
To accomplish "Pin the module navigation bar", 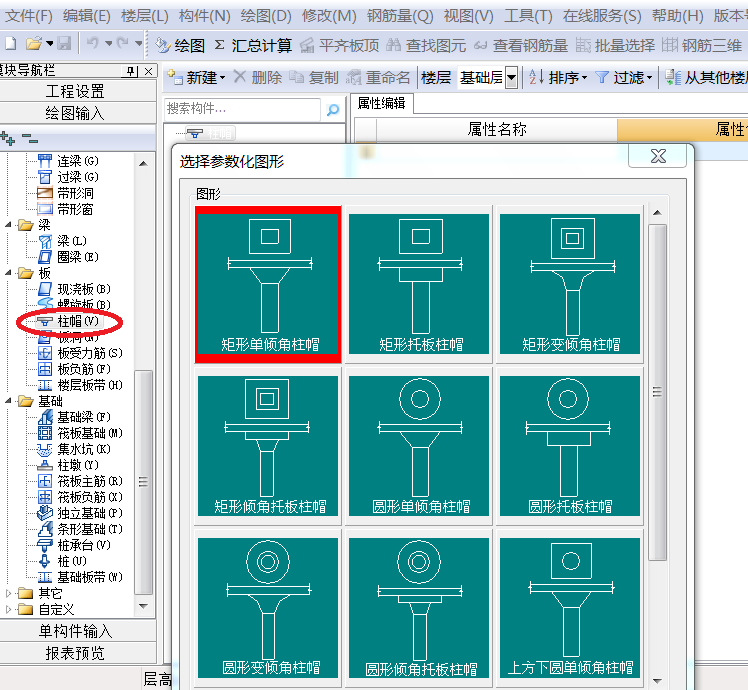I will click(x=131, y=72).
